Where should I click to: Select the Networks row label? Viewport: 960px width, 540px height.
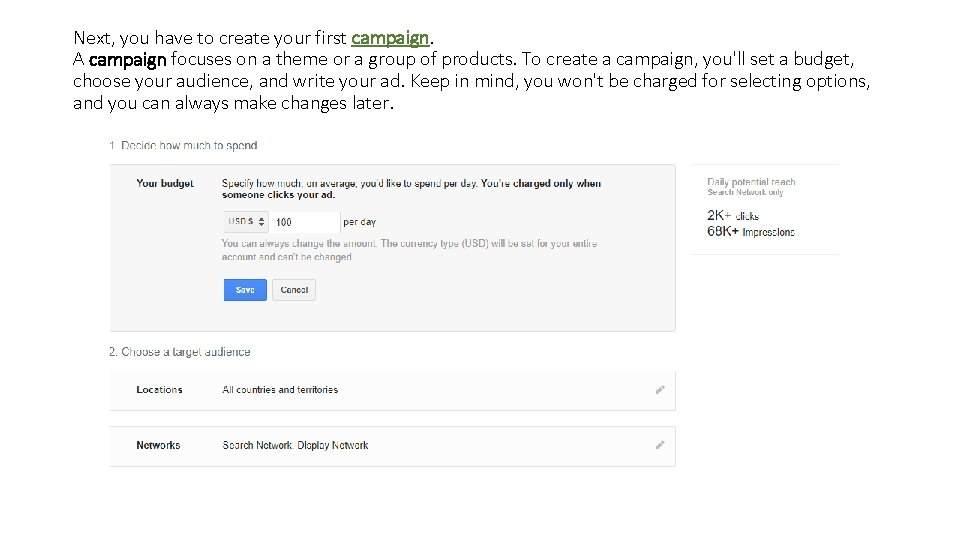point(158,445)
